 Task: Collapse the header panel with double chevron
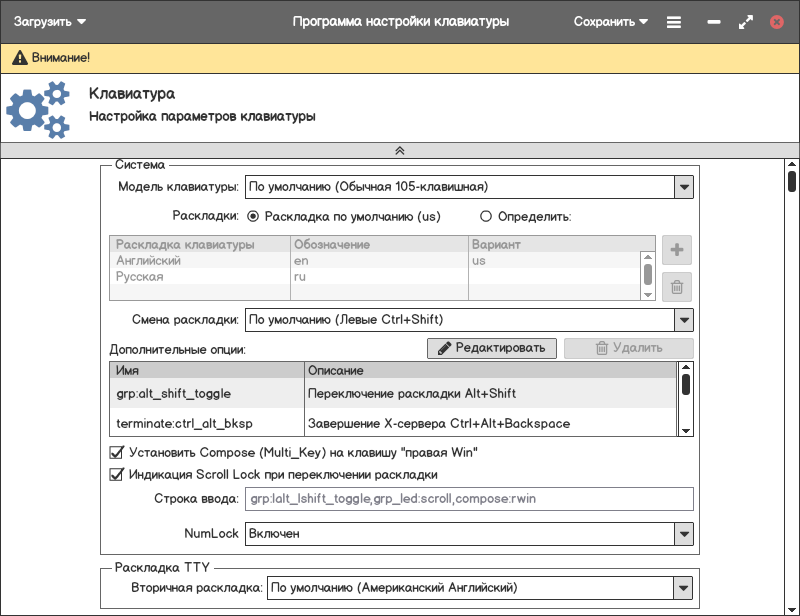400,150
